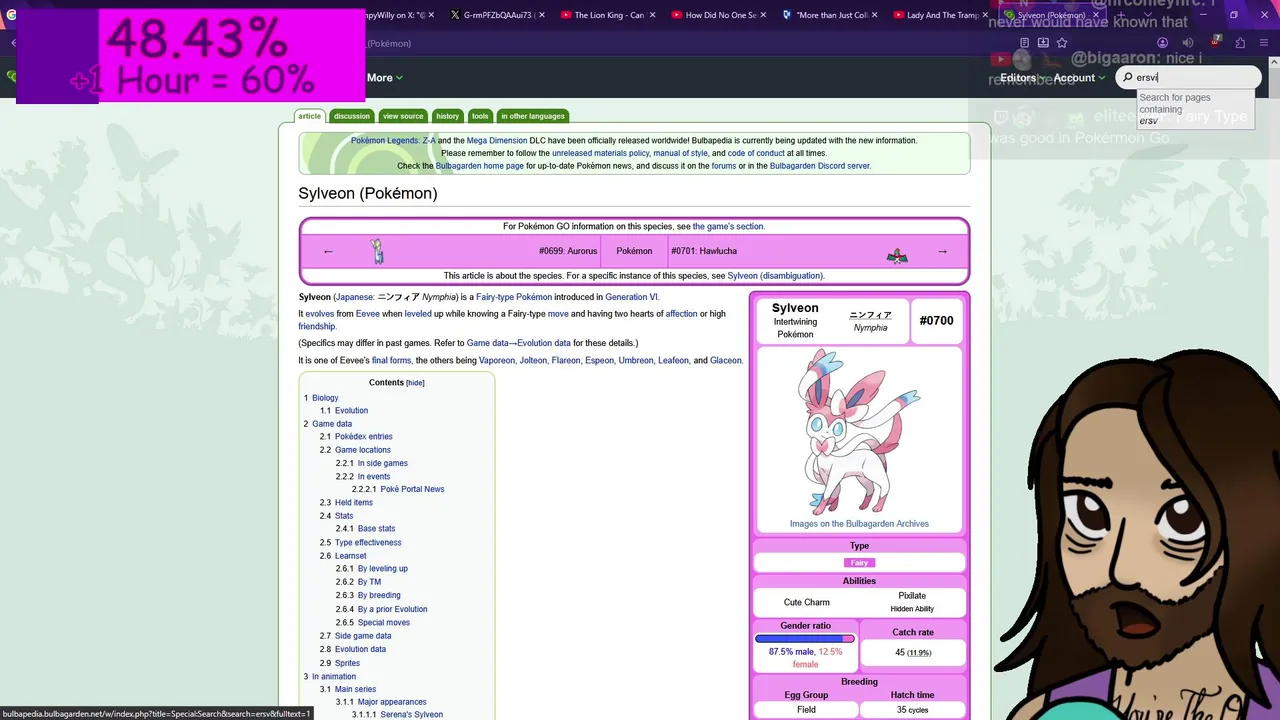Click the right arrow to next Pokémon
The width and height of the screenshot is (1280, 720).
942,251
